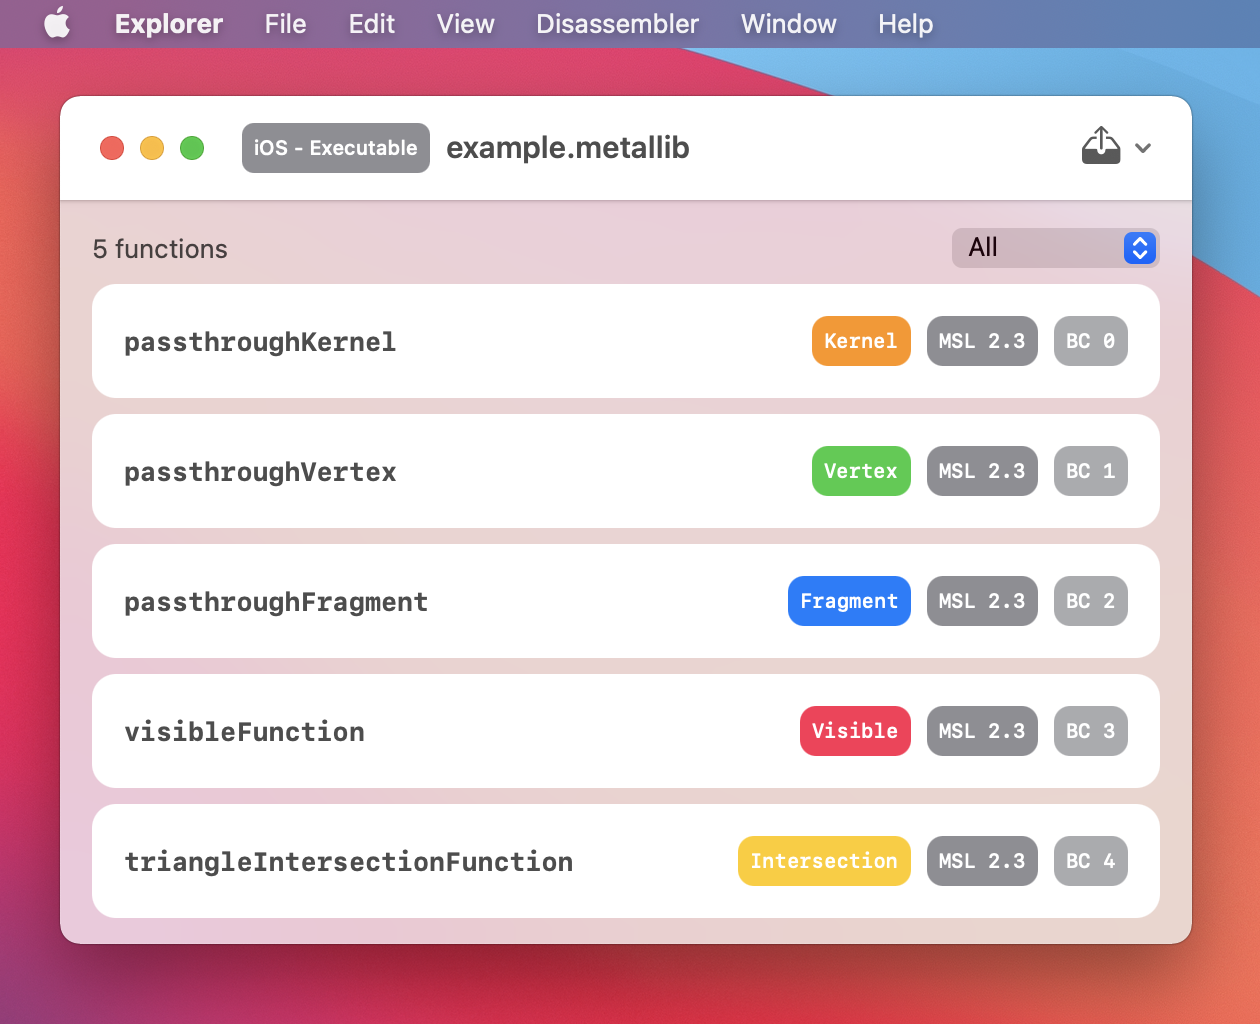Click the Visible badge on visibleFunction

tap(855, 731)
